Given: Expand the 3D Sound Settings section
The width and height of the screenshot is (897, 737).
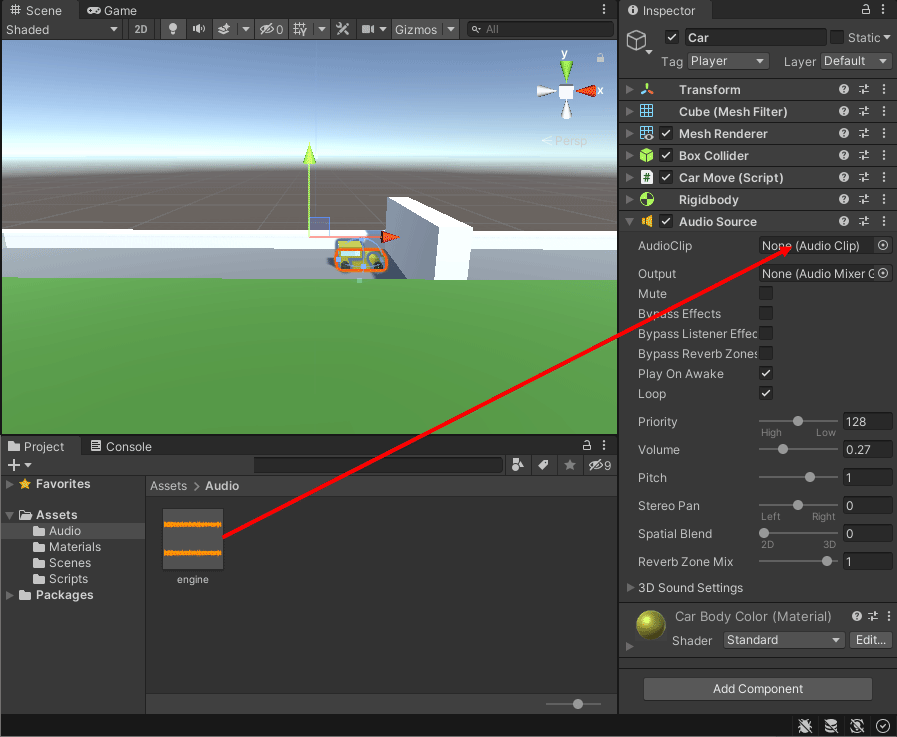Looking at the screenshot, I should (630, 588).
